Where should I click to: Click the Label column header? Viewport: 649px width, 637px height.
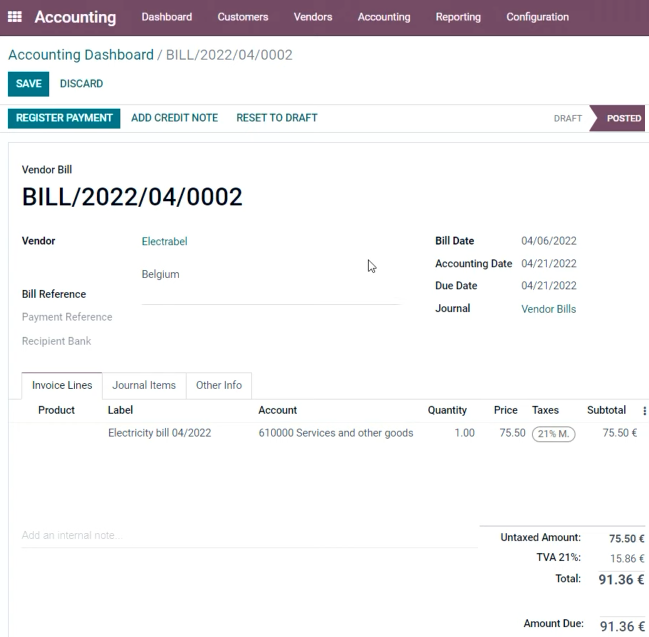[120, 411]
